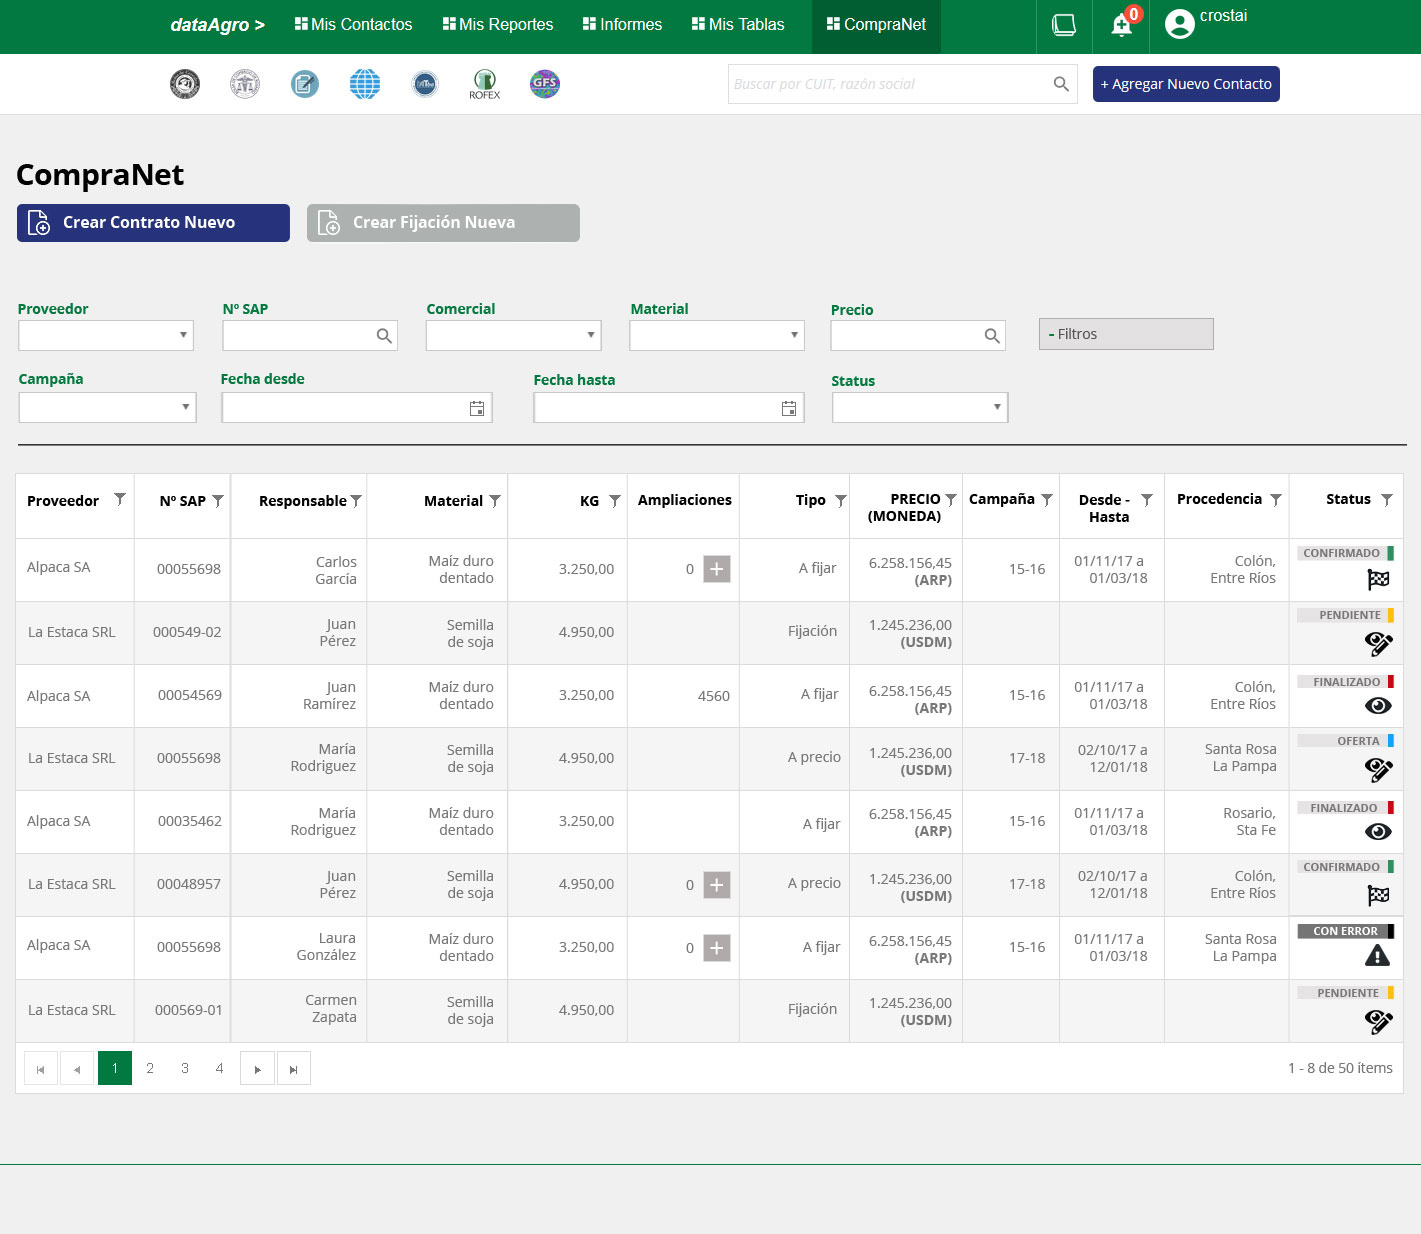This screenshot has width=1421, height=1234.
Task: Add ampliación for Carlos García row
Action: point(717,569)
